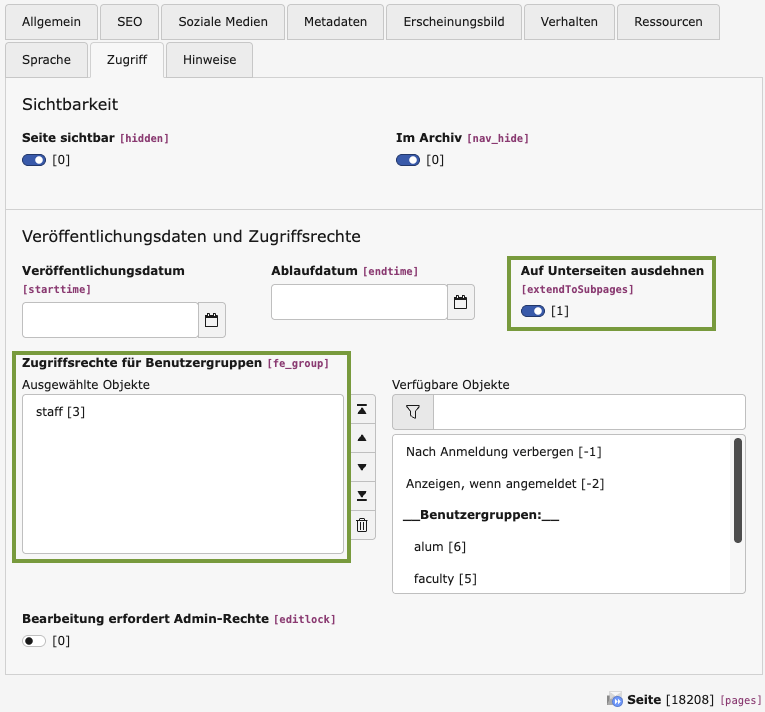Viewport: 765px width, 712px height.
Task: Move selected group to bottom of list
Action: [x=362, y=496]
